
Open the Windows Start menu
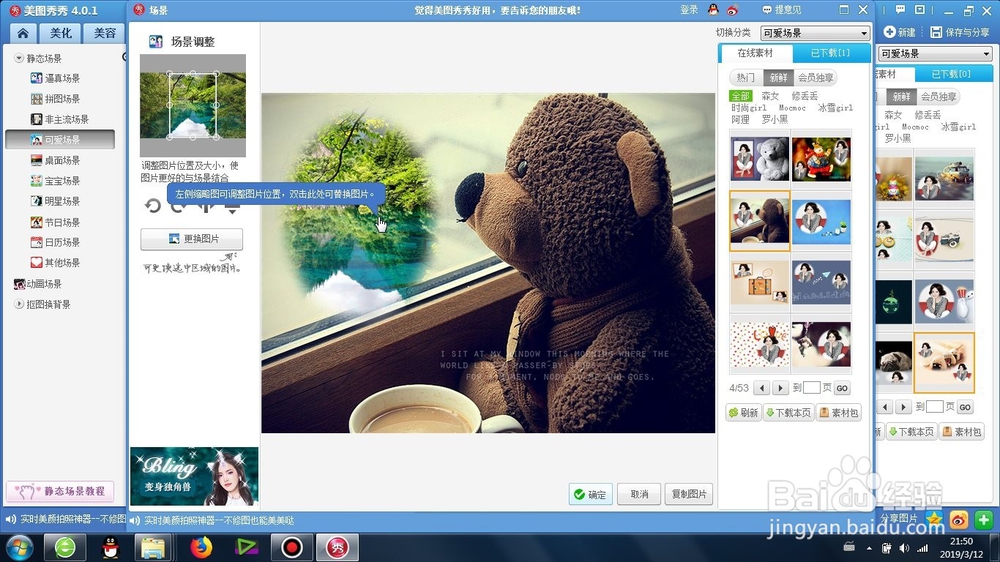point(18,547)
